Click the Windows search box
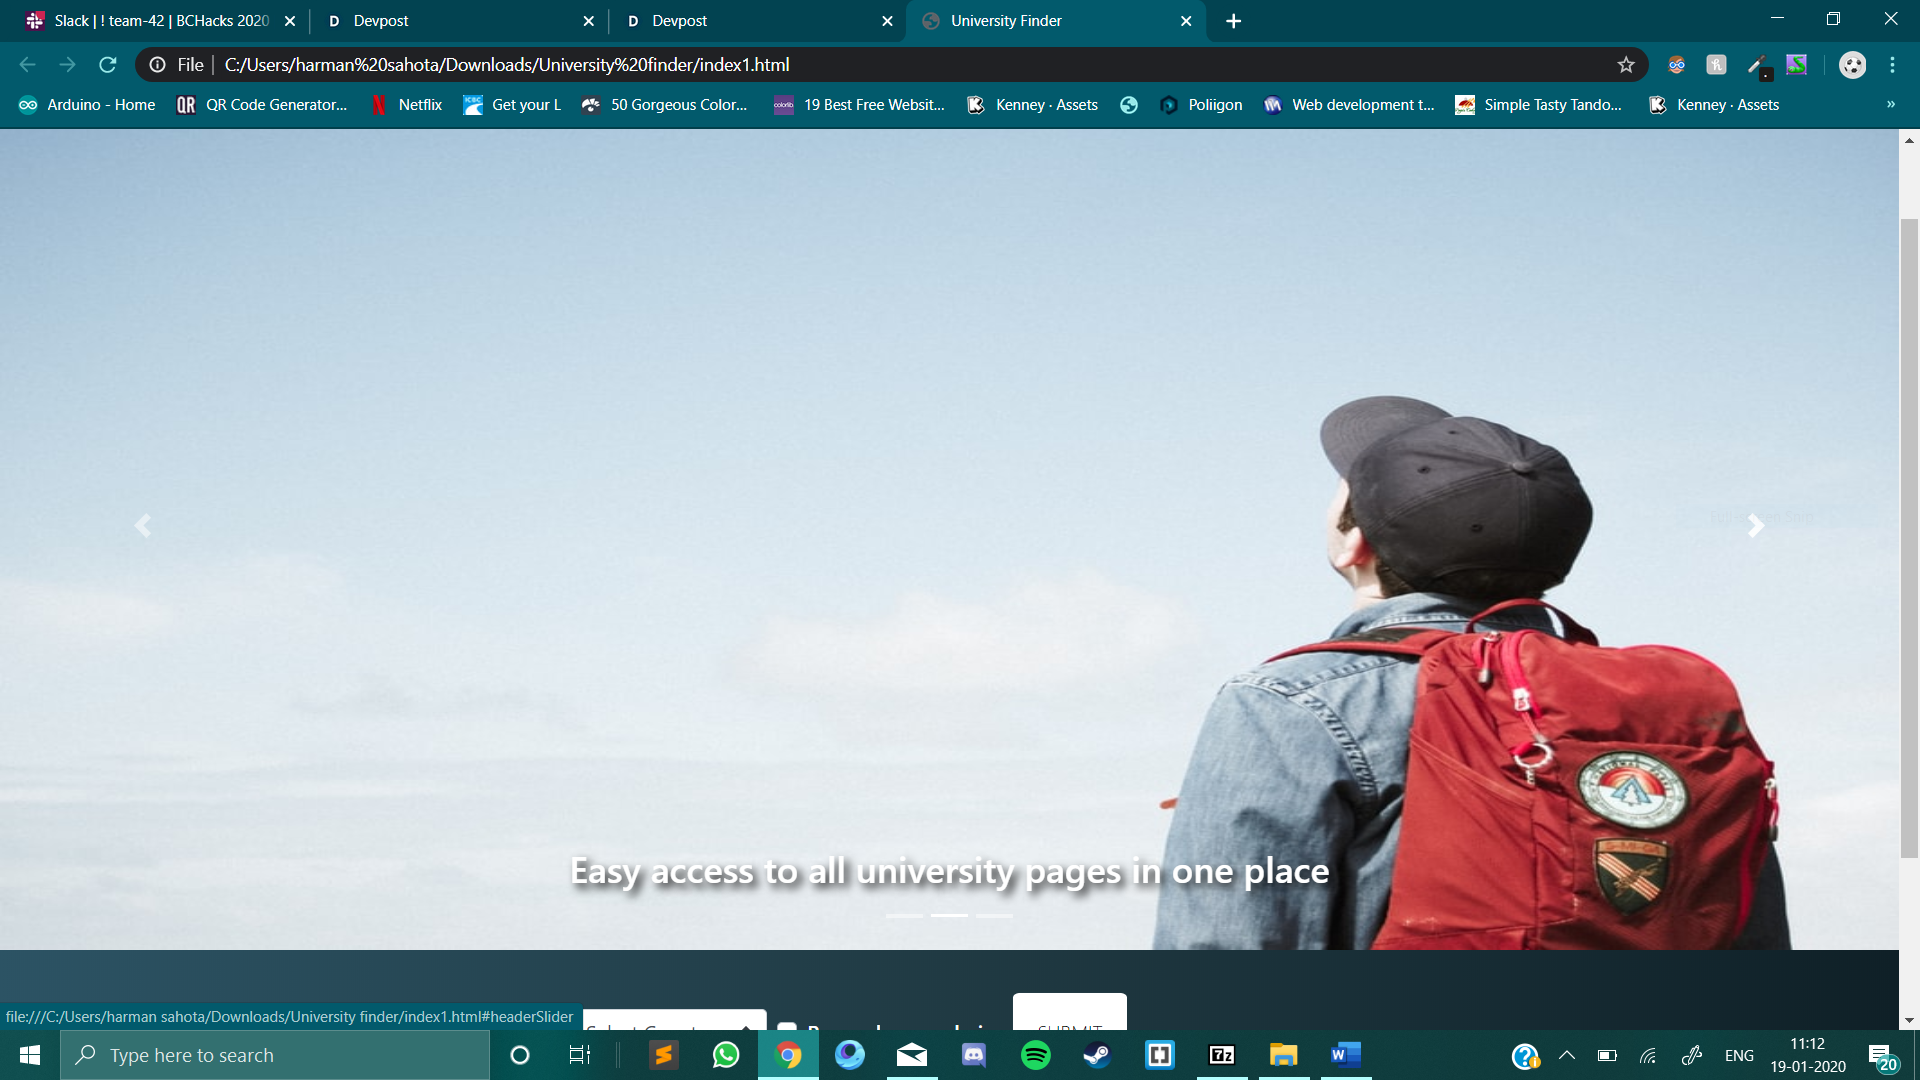1920x1080 pixels. [275, 1055]
